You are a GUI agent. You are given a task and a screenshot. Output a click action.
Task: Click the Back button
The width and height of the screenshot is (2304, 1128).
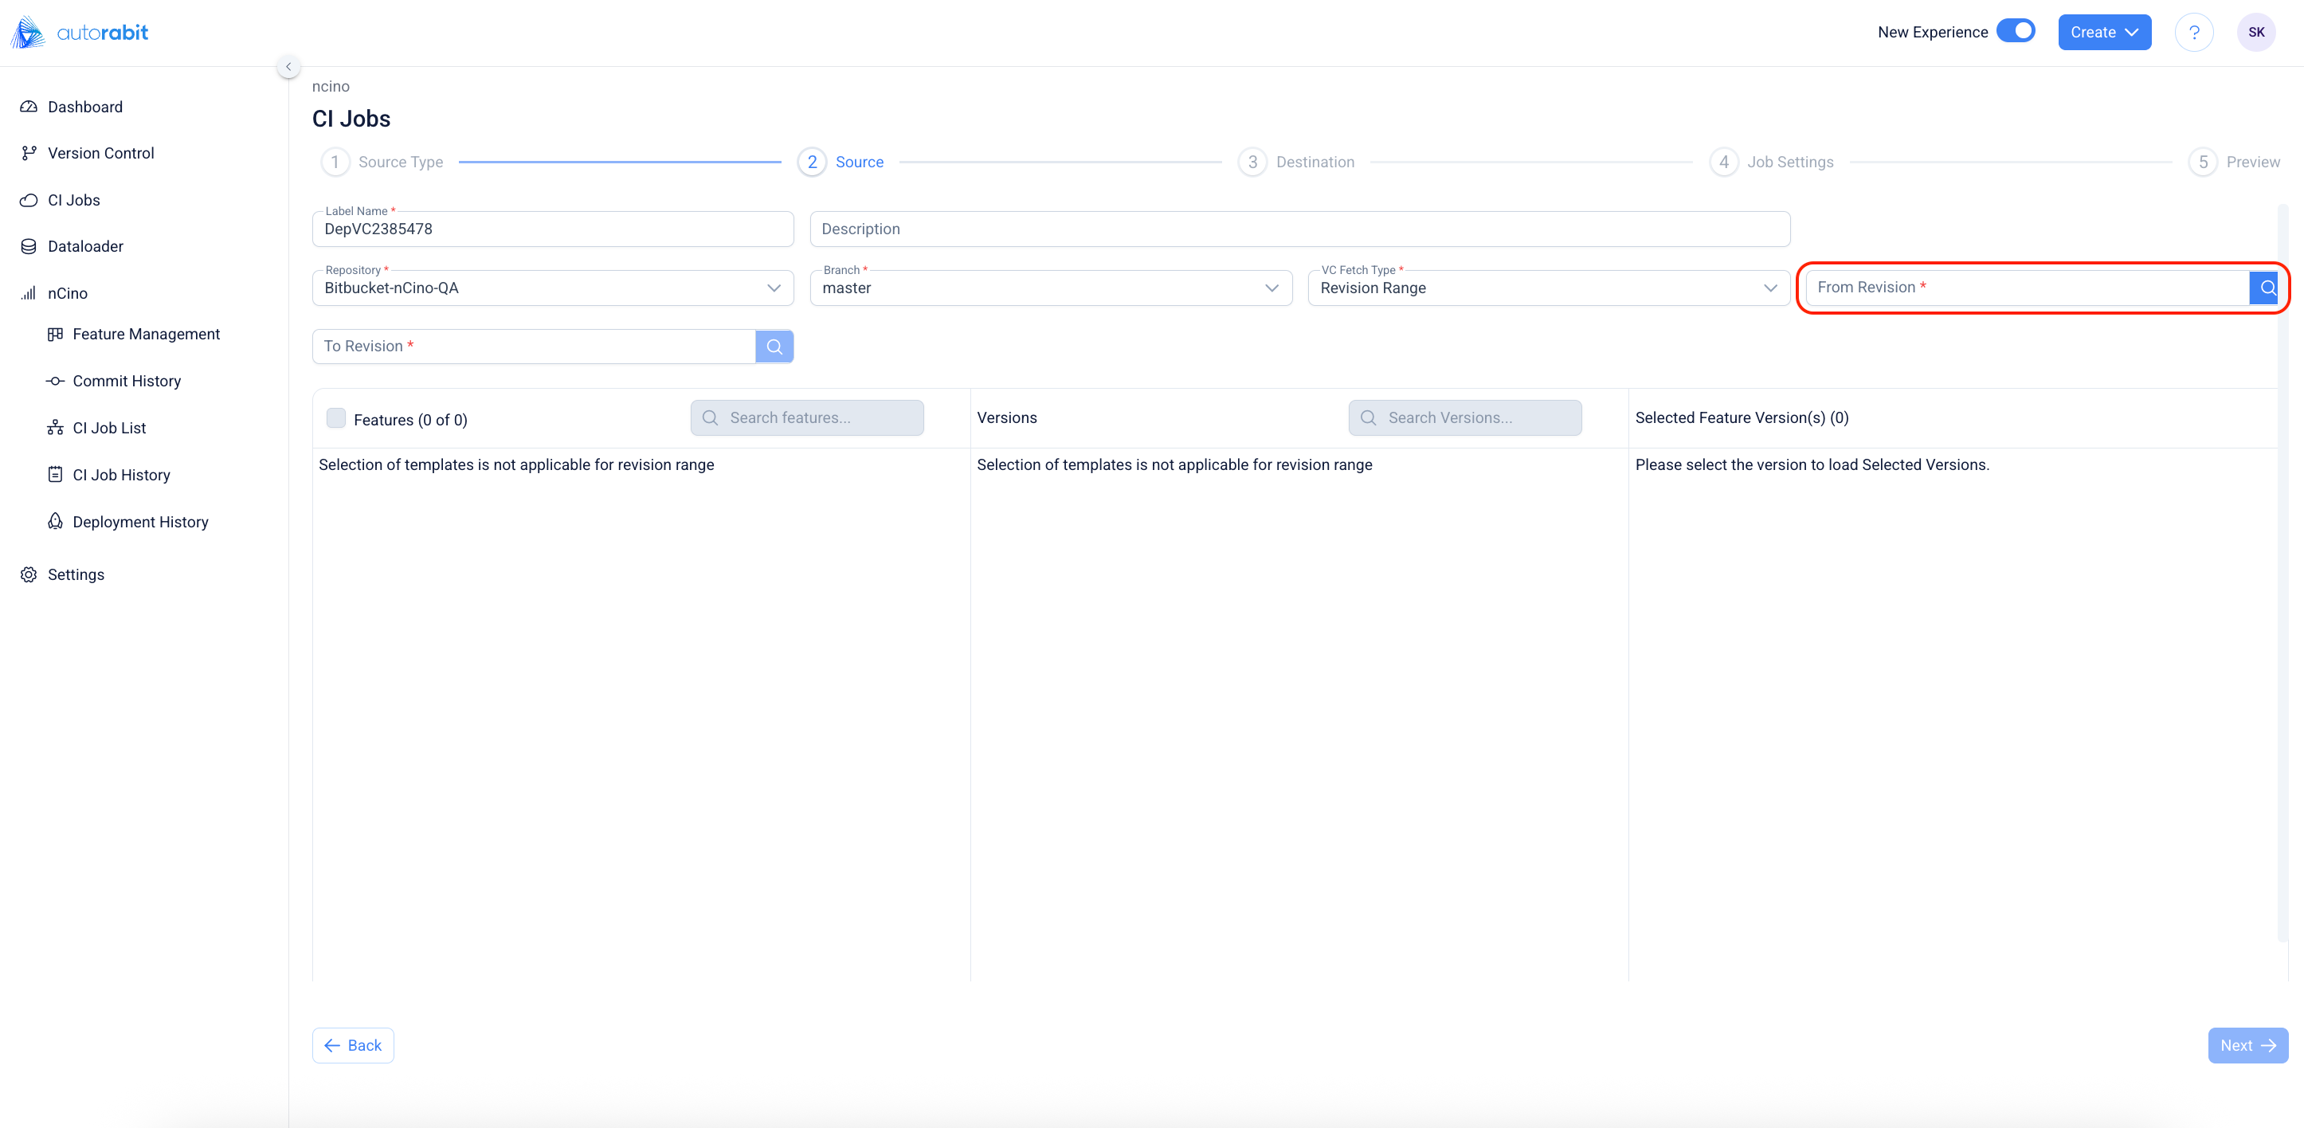(353, 1045)
